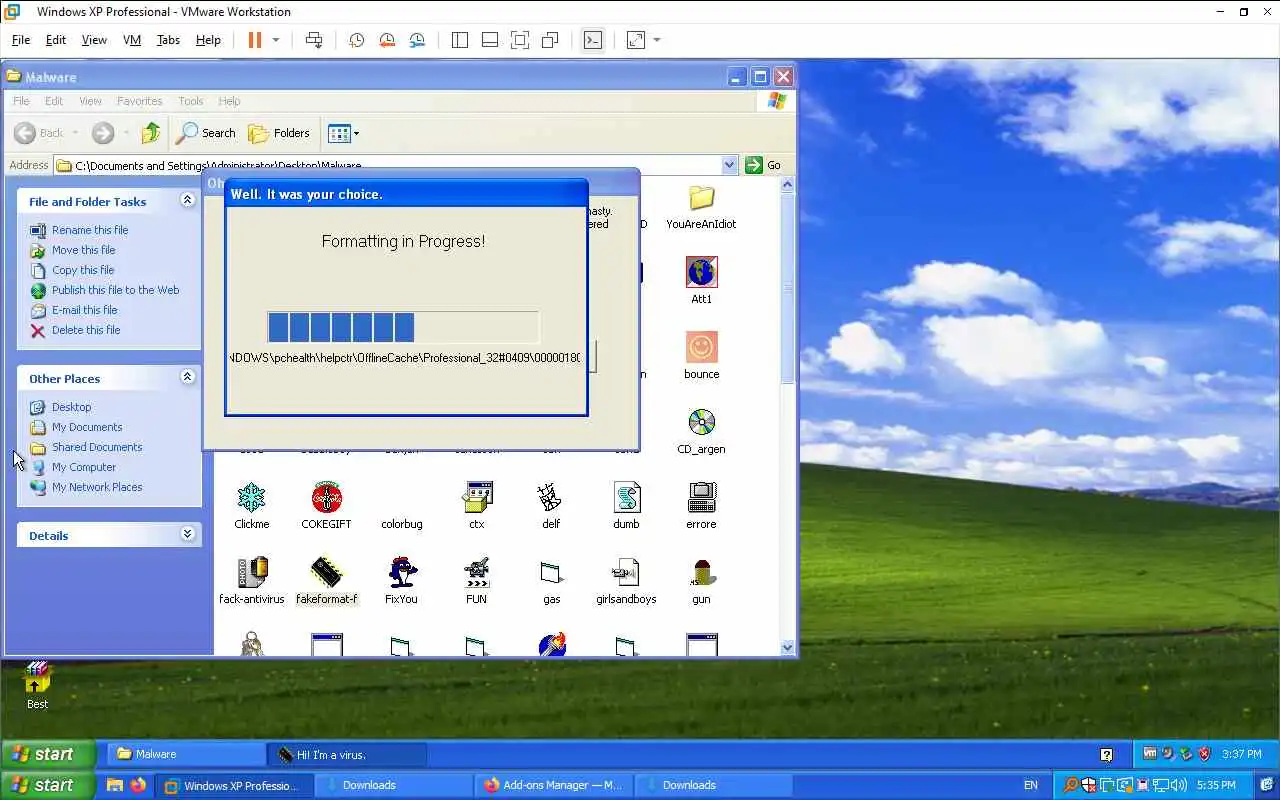This screenshot has width=1280, height=800.
Task: Click the Go button next to address bar
Action: (x=764, y=165)
